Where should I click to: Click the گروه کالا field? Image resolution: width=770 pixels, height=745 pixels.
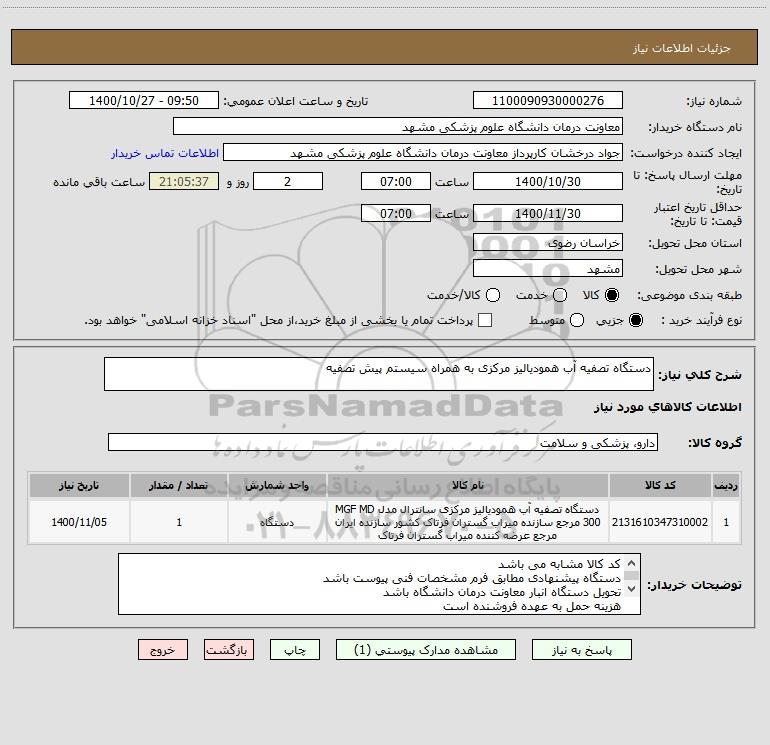[x=383, y=442]
